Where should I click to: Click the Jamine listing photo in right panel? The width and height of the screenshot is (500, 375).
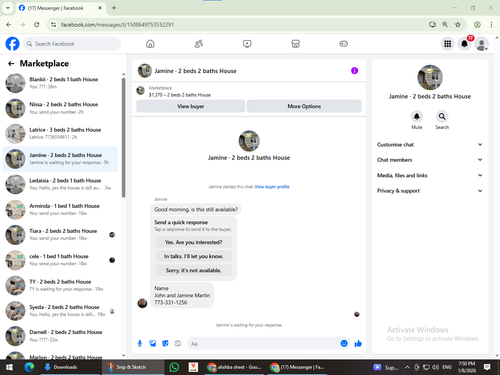click(430, 77)
